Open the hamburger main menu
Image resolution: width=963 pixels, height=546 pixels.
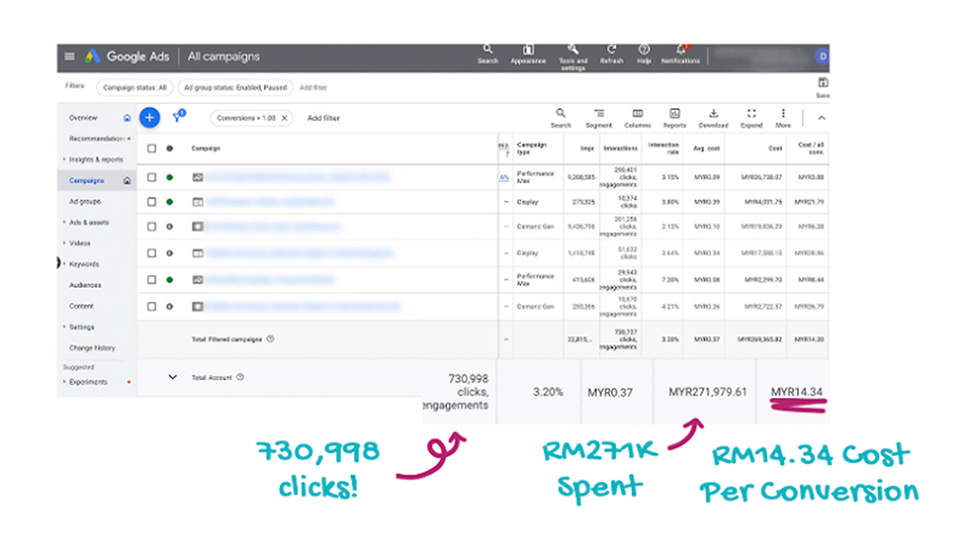tap(69, 57)
